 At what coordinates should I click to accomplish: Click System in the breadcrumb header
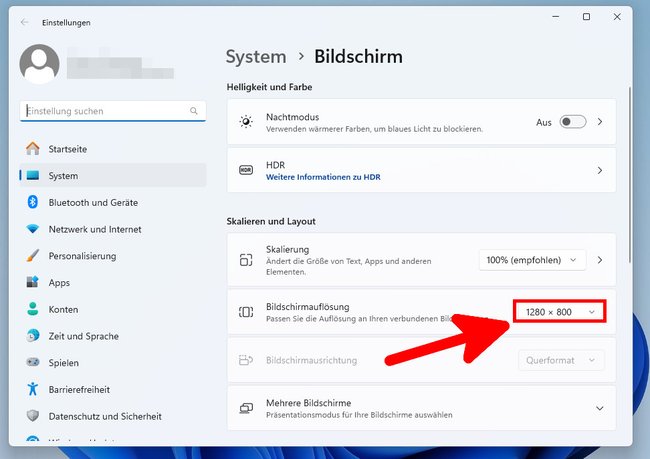(256, 57)
